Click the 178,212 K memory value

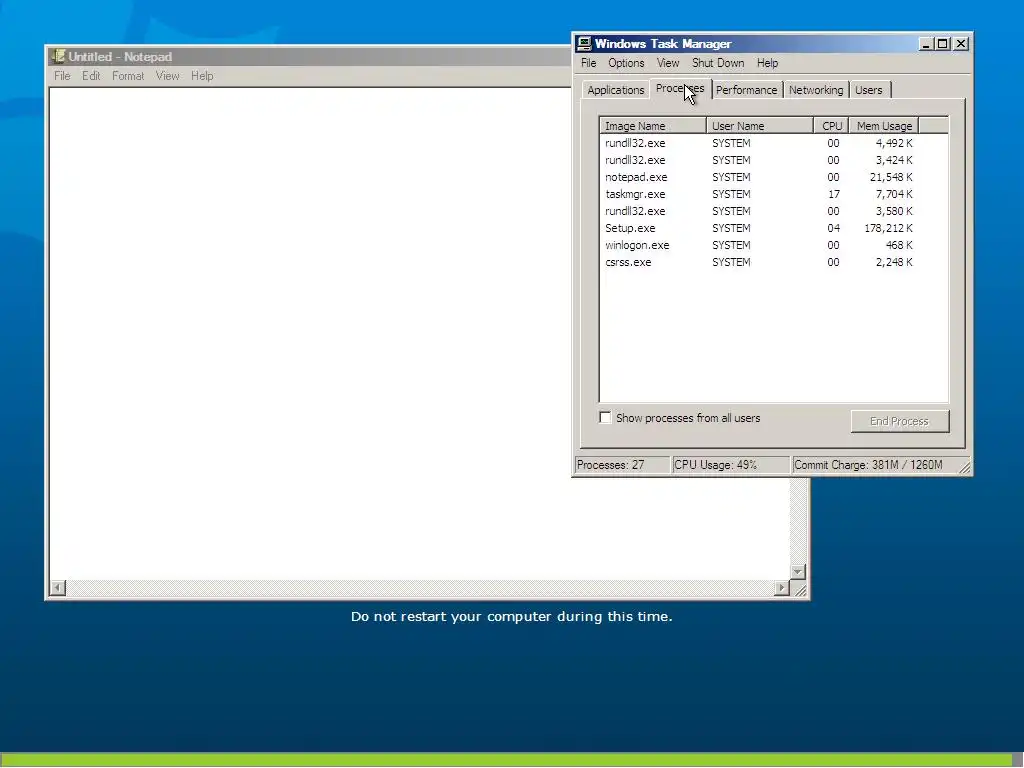(x=888, y=228)
